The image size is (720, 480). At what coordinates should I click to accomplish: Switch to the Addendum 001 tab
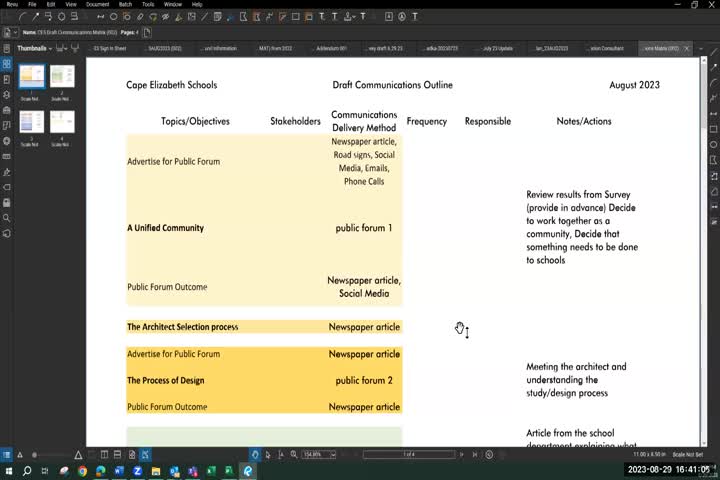point(331,48)
